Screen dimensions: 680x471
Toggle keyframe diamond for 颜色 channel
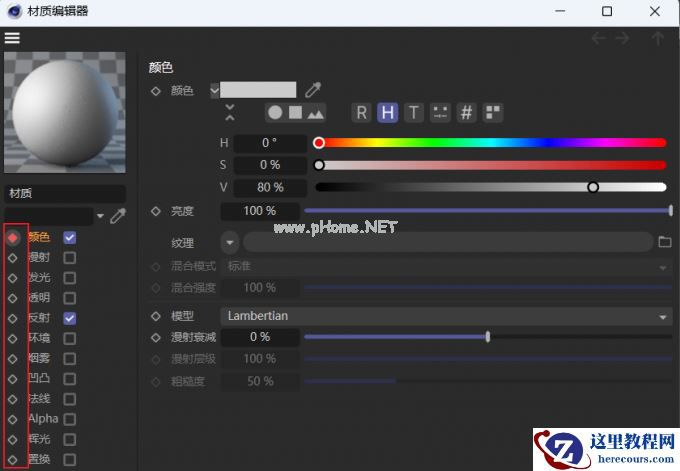pyautogui.click(x=13, y=237)
